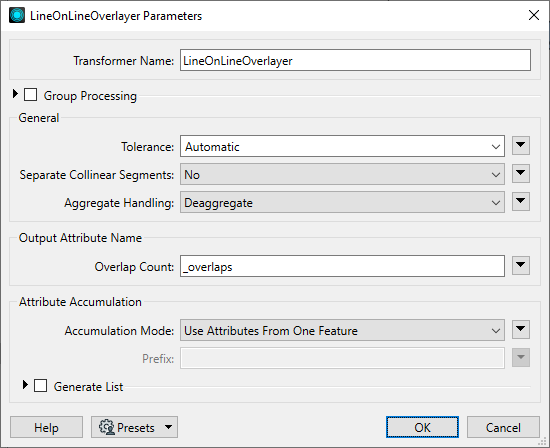Open Separate Collinear Segments dropdown showing No
Image resolution: width=550 pixels, height=448 pixels.
click(x=342, y=174)
